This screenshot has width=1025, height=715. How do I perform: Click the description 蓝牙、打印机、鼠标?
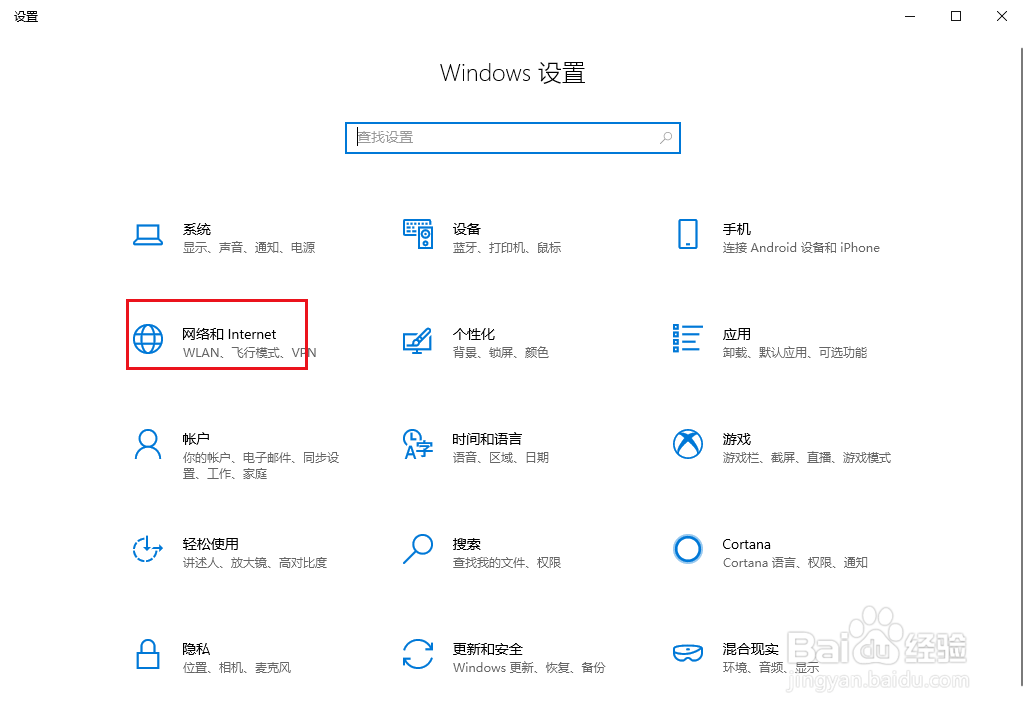[507, 248]
